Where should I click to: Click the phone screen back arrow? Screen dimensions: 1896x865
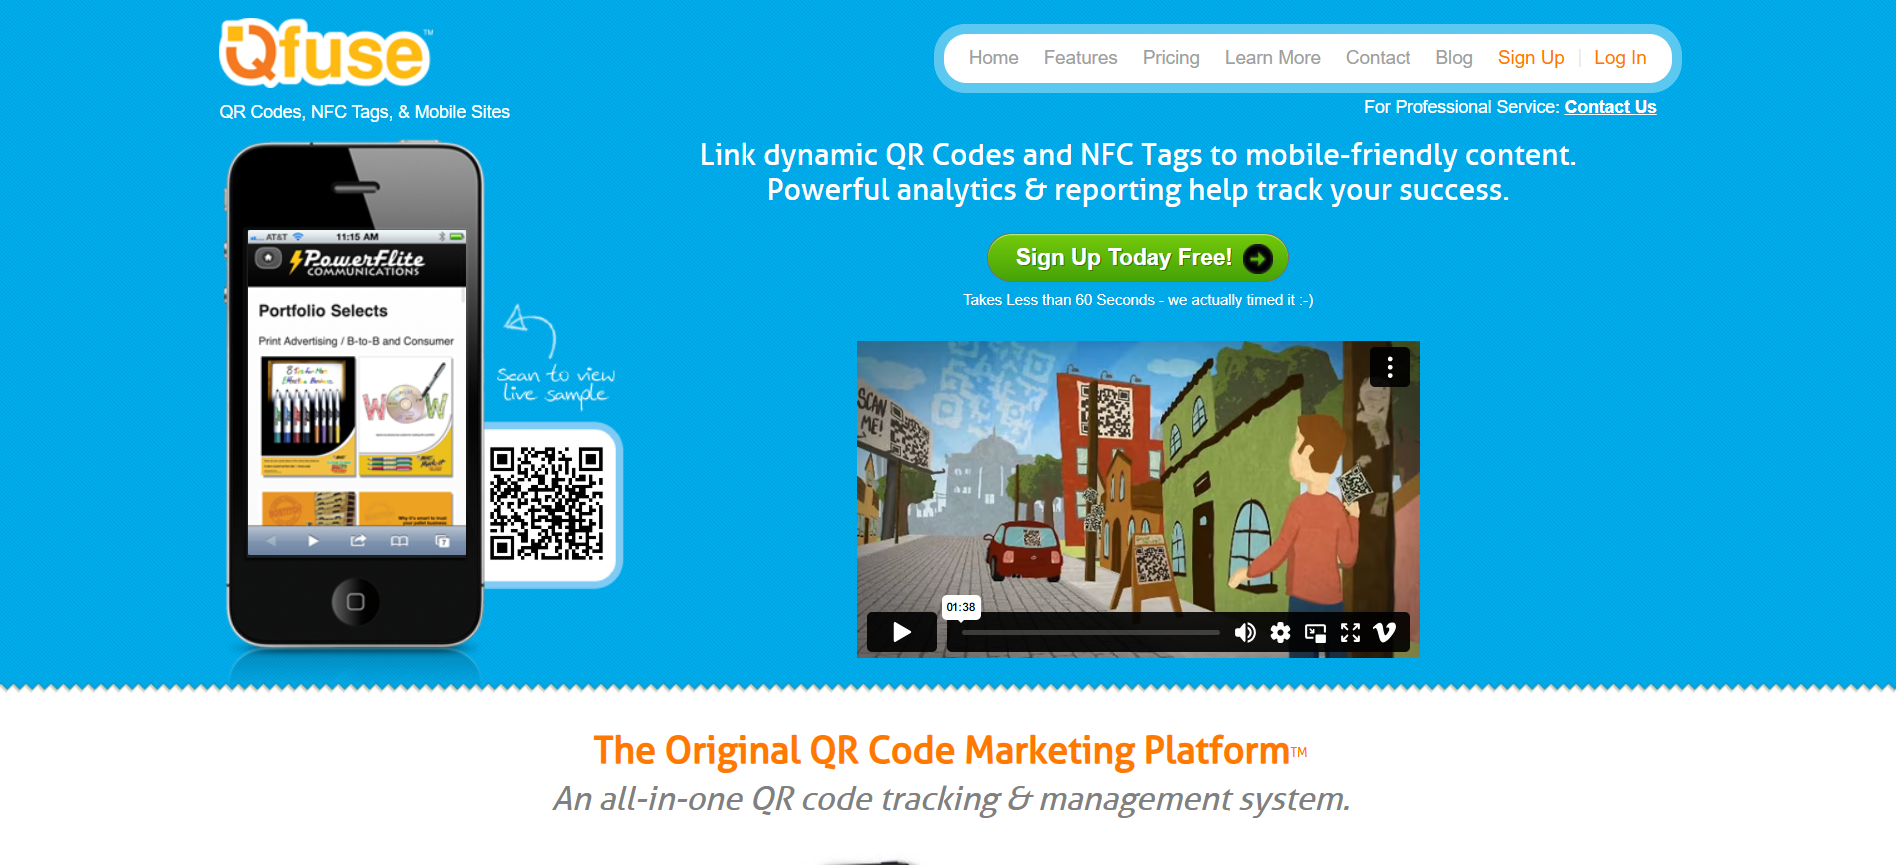pos(270,541)
